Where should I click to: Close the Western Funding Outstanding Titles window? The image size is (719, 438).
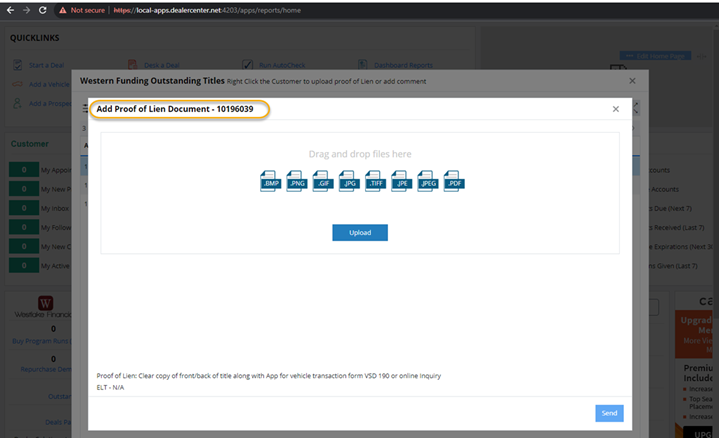[632, 81]
